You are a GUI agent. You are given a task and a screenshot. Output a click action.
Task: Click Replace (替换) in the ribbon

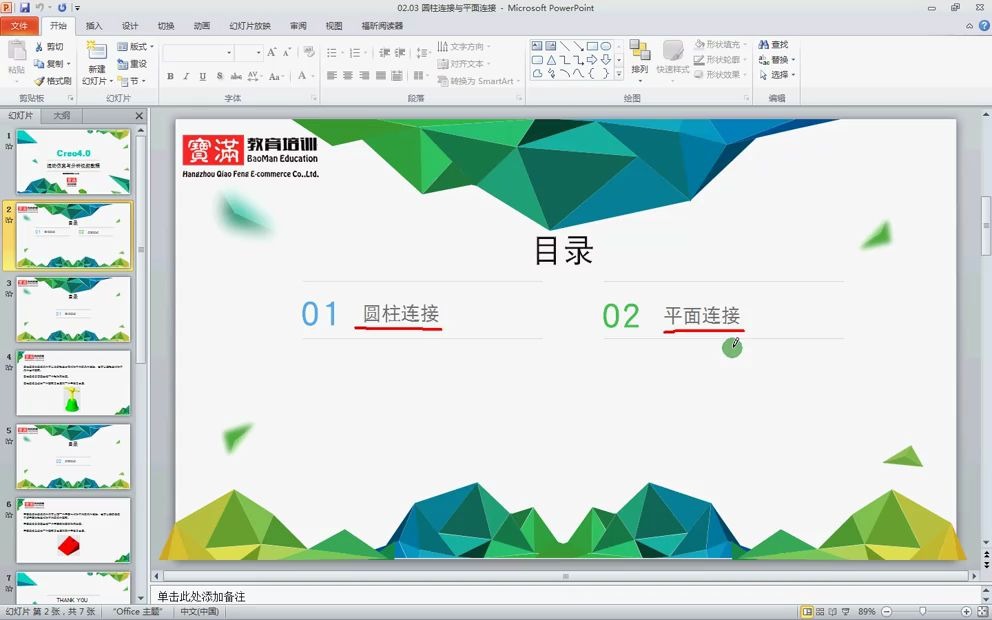775,61
